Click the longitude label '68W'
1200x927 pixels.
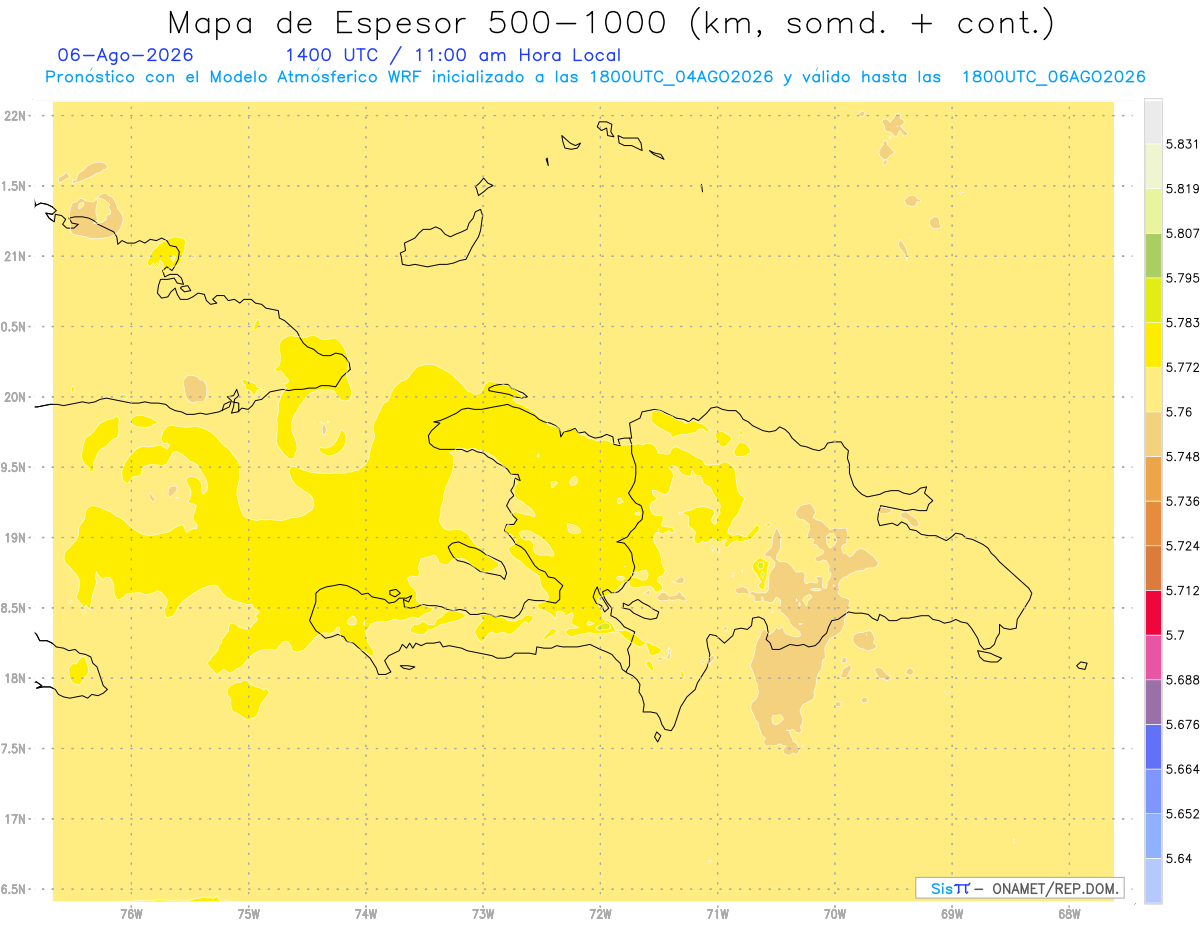tap(1069, 914)
